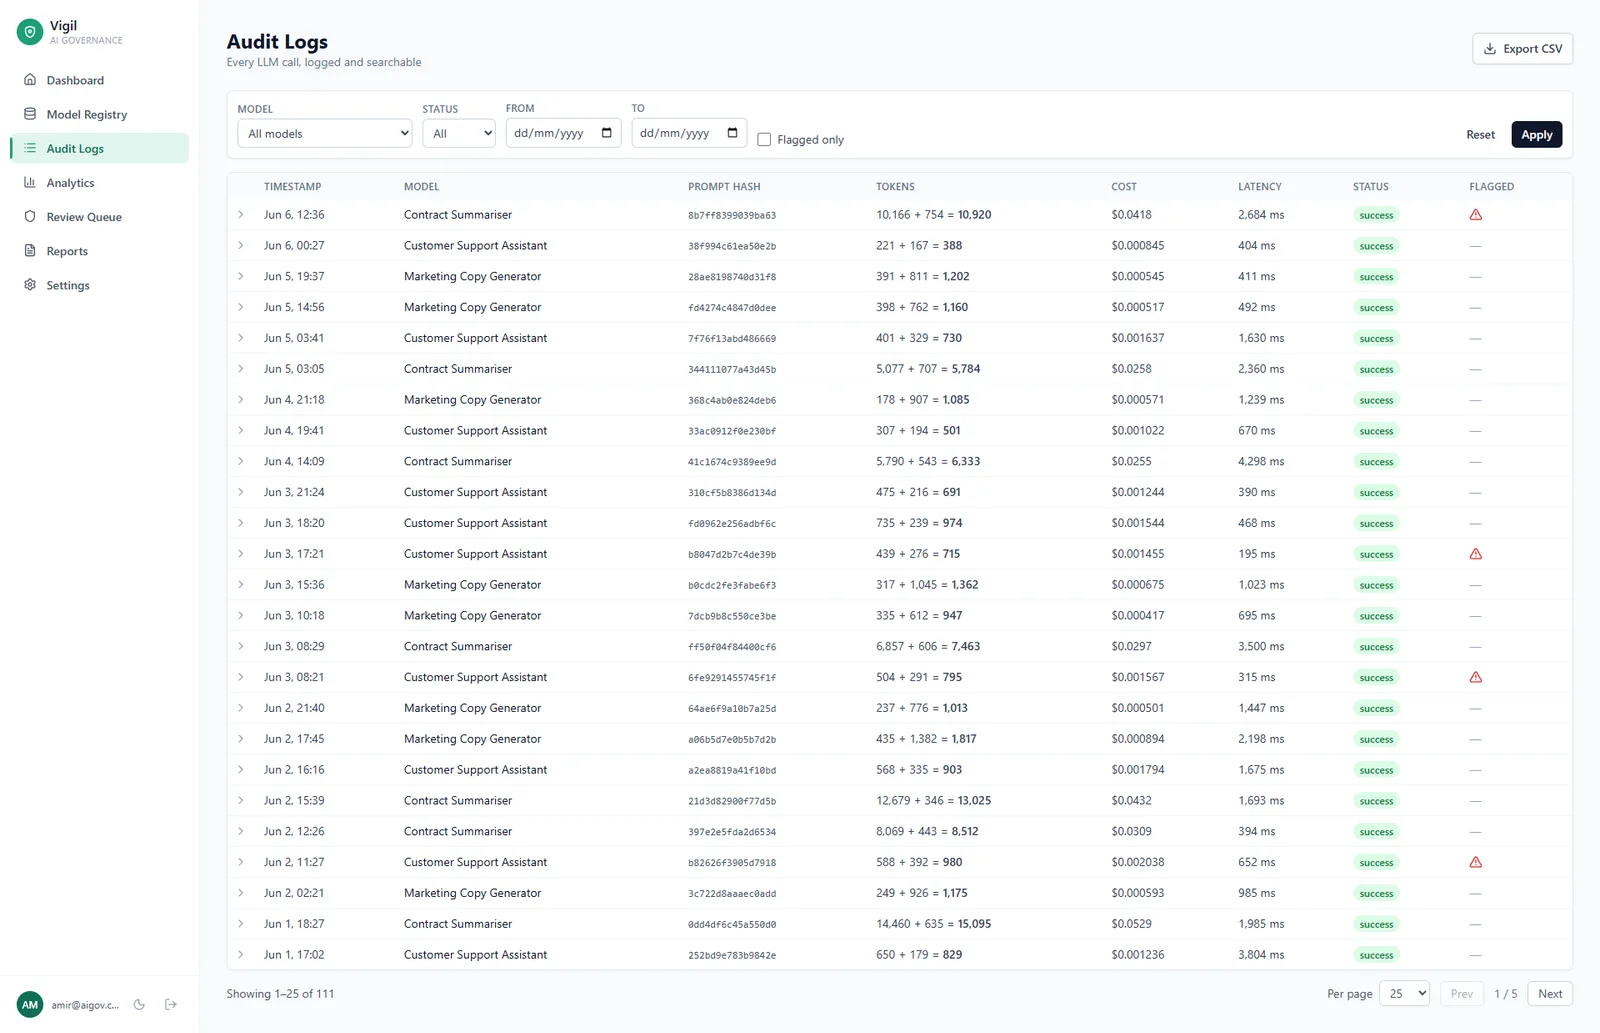Expand the Jun 1, 18:27 log row
Image resolution: width=1600 pixels, height=1033 pixels.
[x=241, y=924]
